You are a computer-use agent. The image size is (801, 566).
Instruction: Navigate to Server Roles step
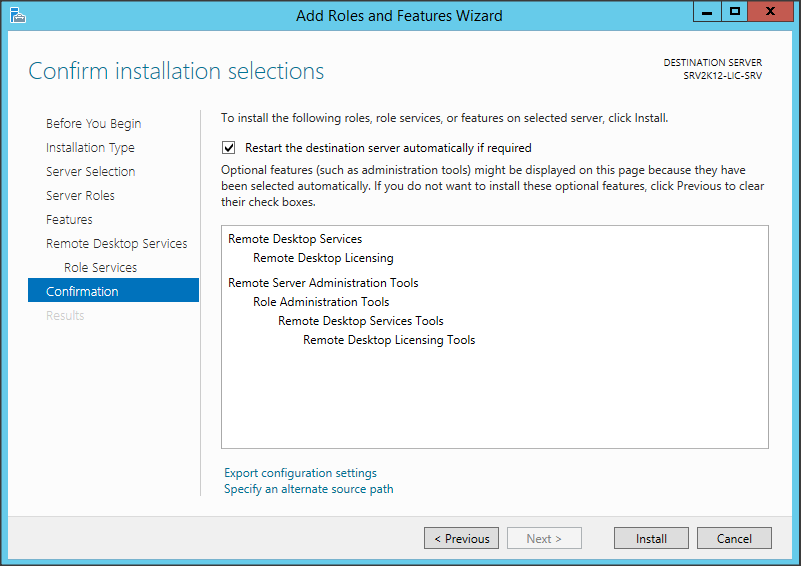pos(80,196)
